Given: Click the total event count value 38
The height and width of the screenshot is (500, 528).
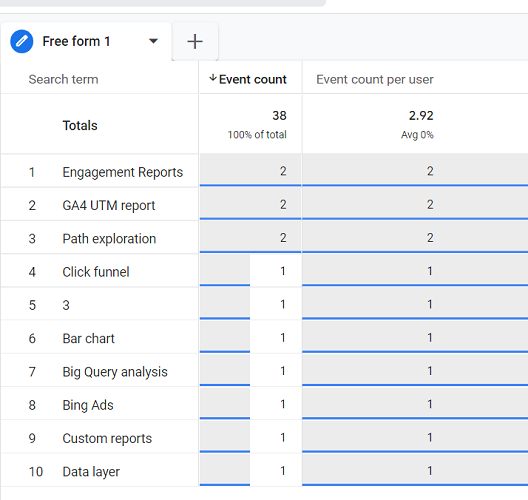Looking at the screenshot, I should pos(279,116).
